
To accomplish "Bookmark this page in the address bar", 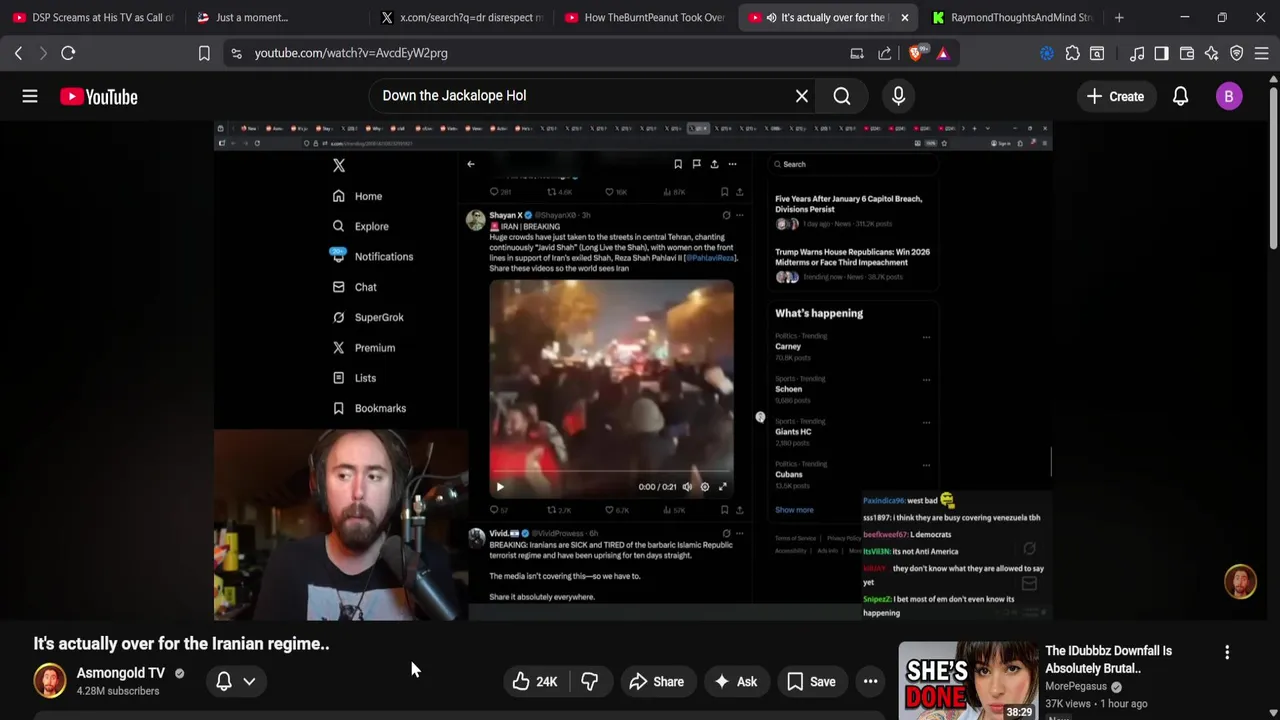I will [x=204, y=53].
